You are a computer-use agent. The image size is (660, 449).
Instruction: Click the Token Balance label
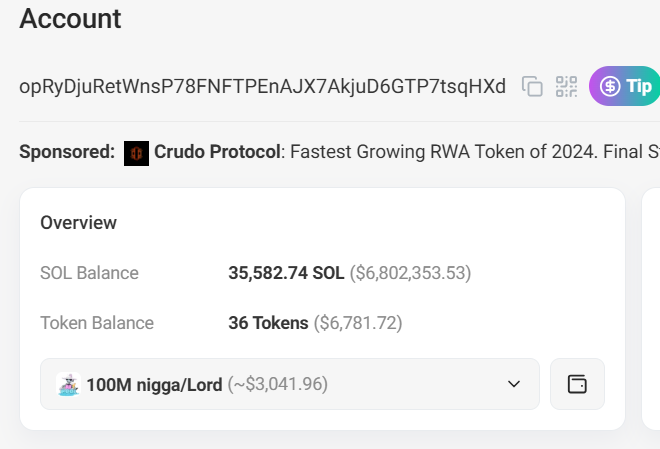tap(97, 323)
